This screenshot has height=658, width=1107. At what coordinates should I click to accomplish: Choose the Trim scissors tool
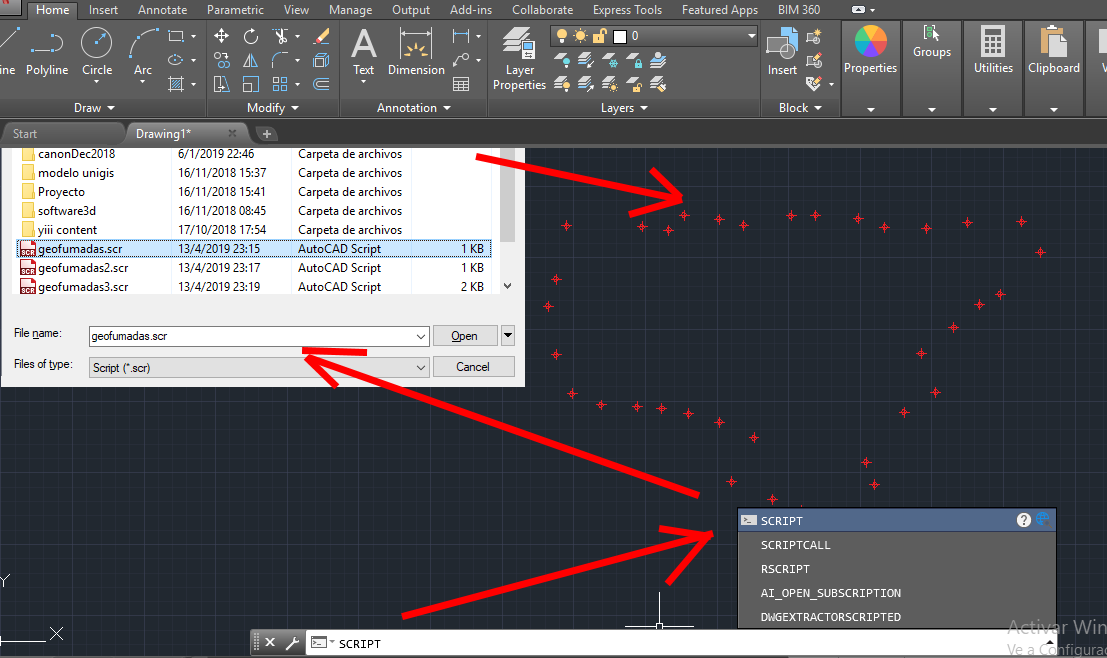[x=280, y=36]
